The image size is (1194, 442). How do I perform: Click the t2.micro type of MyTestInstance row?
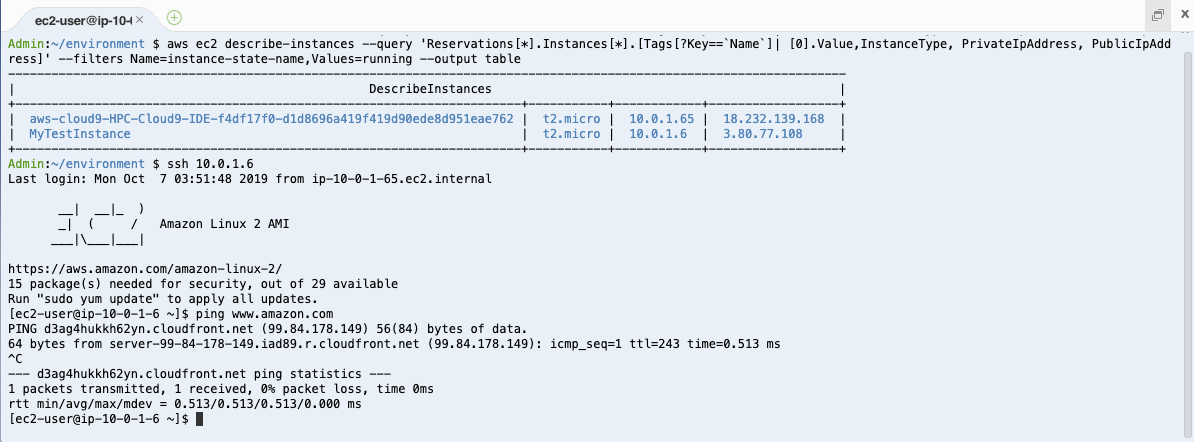click(x=571, y=134)
